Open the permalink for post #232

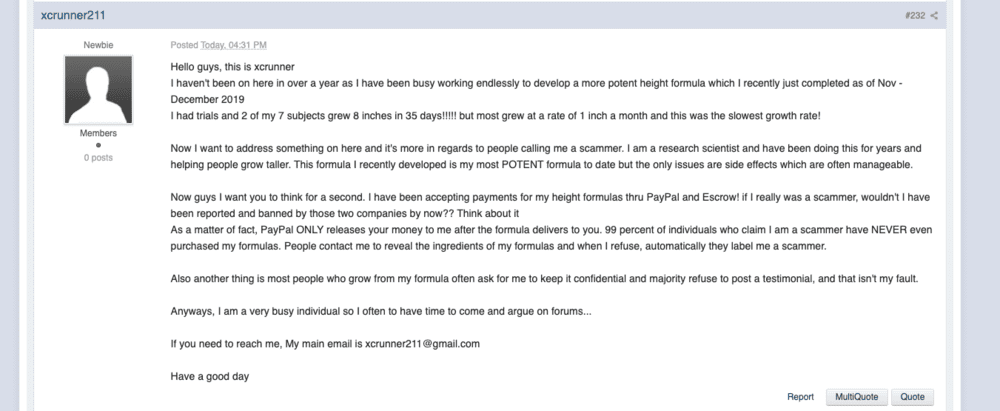[915, 15]
